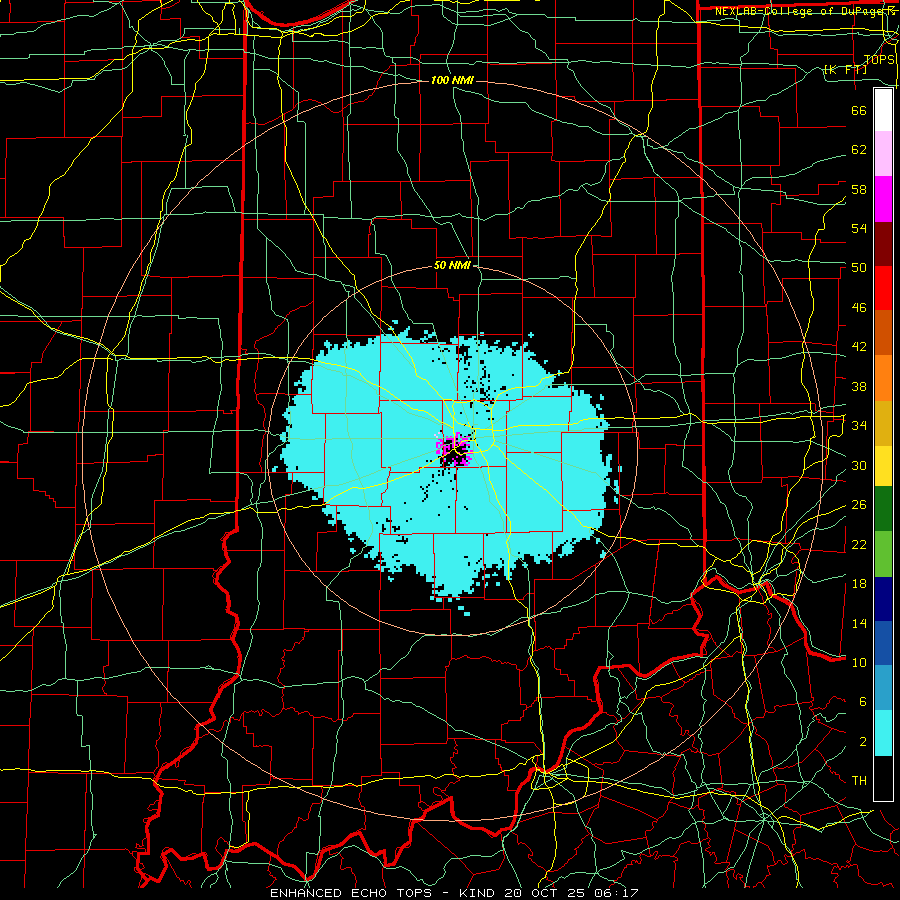Click the '22' legend value
Screen dimensions: 900x900
click(859, 544)
